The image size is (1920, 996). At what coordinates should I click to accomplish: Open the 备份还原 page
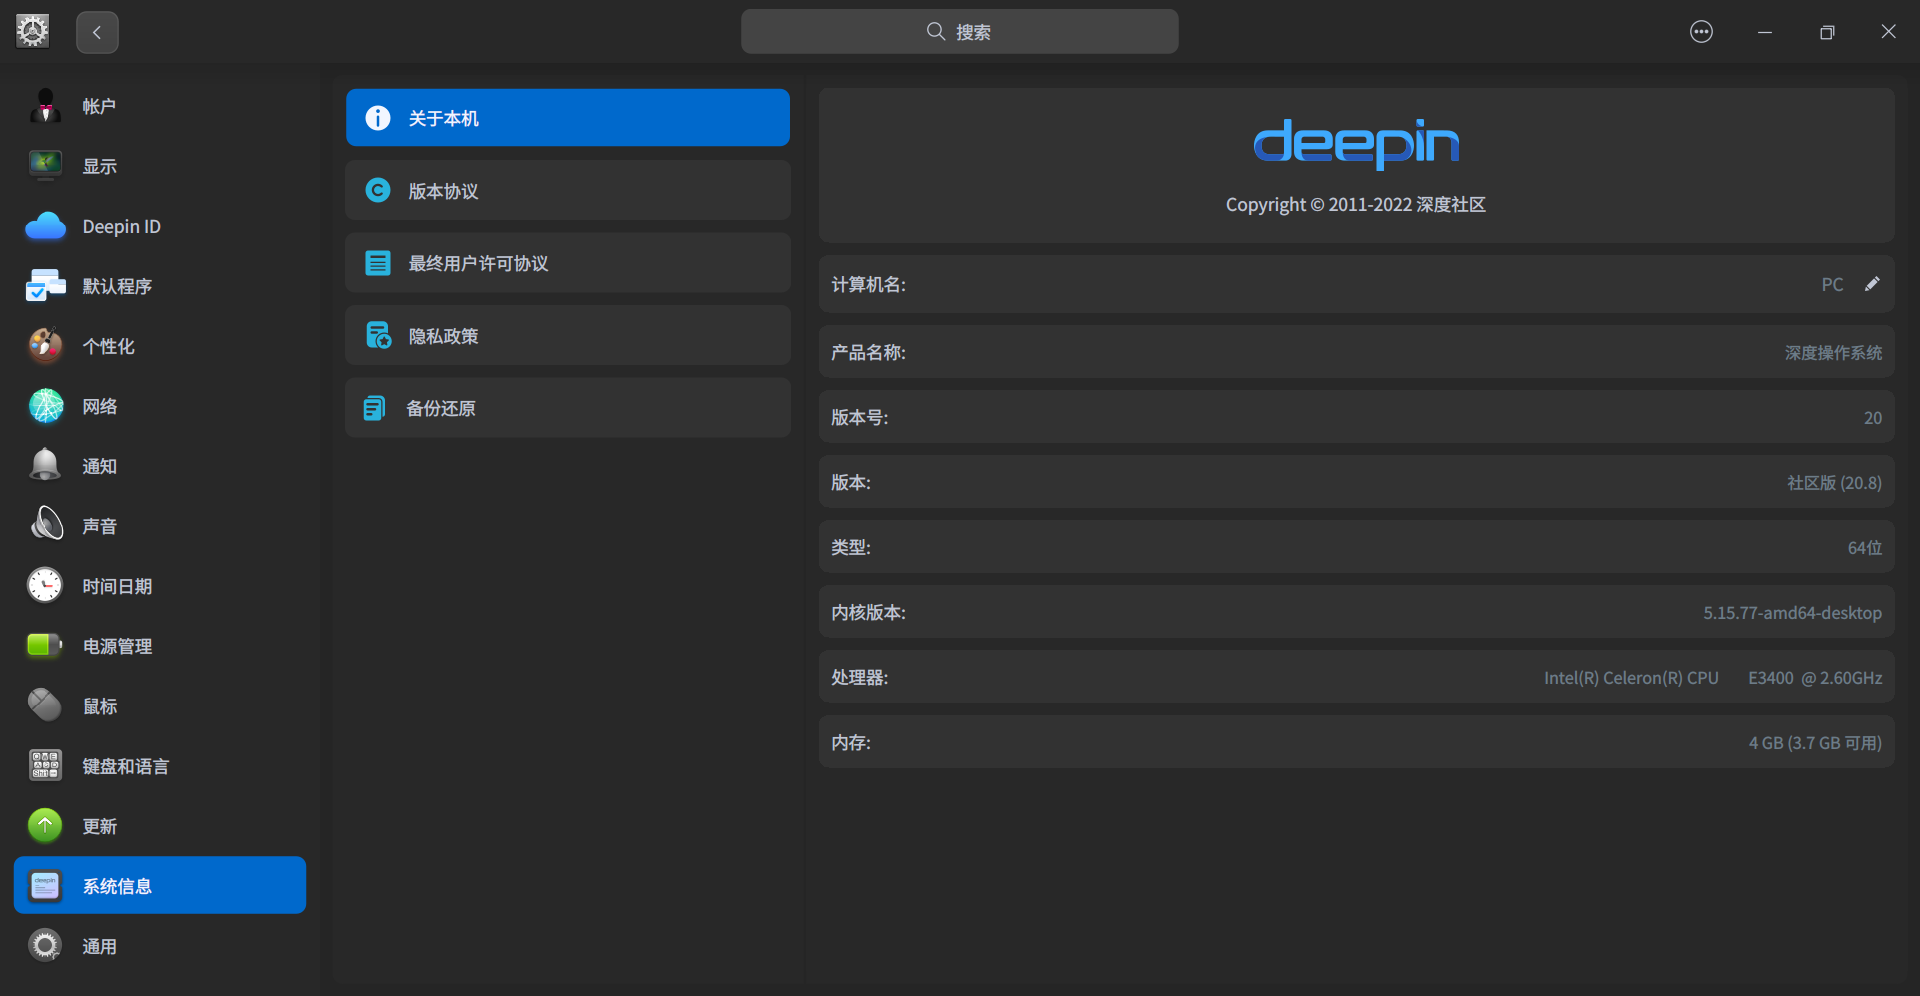click(568, 408)
